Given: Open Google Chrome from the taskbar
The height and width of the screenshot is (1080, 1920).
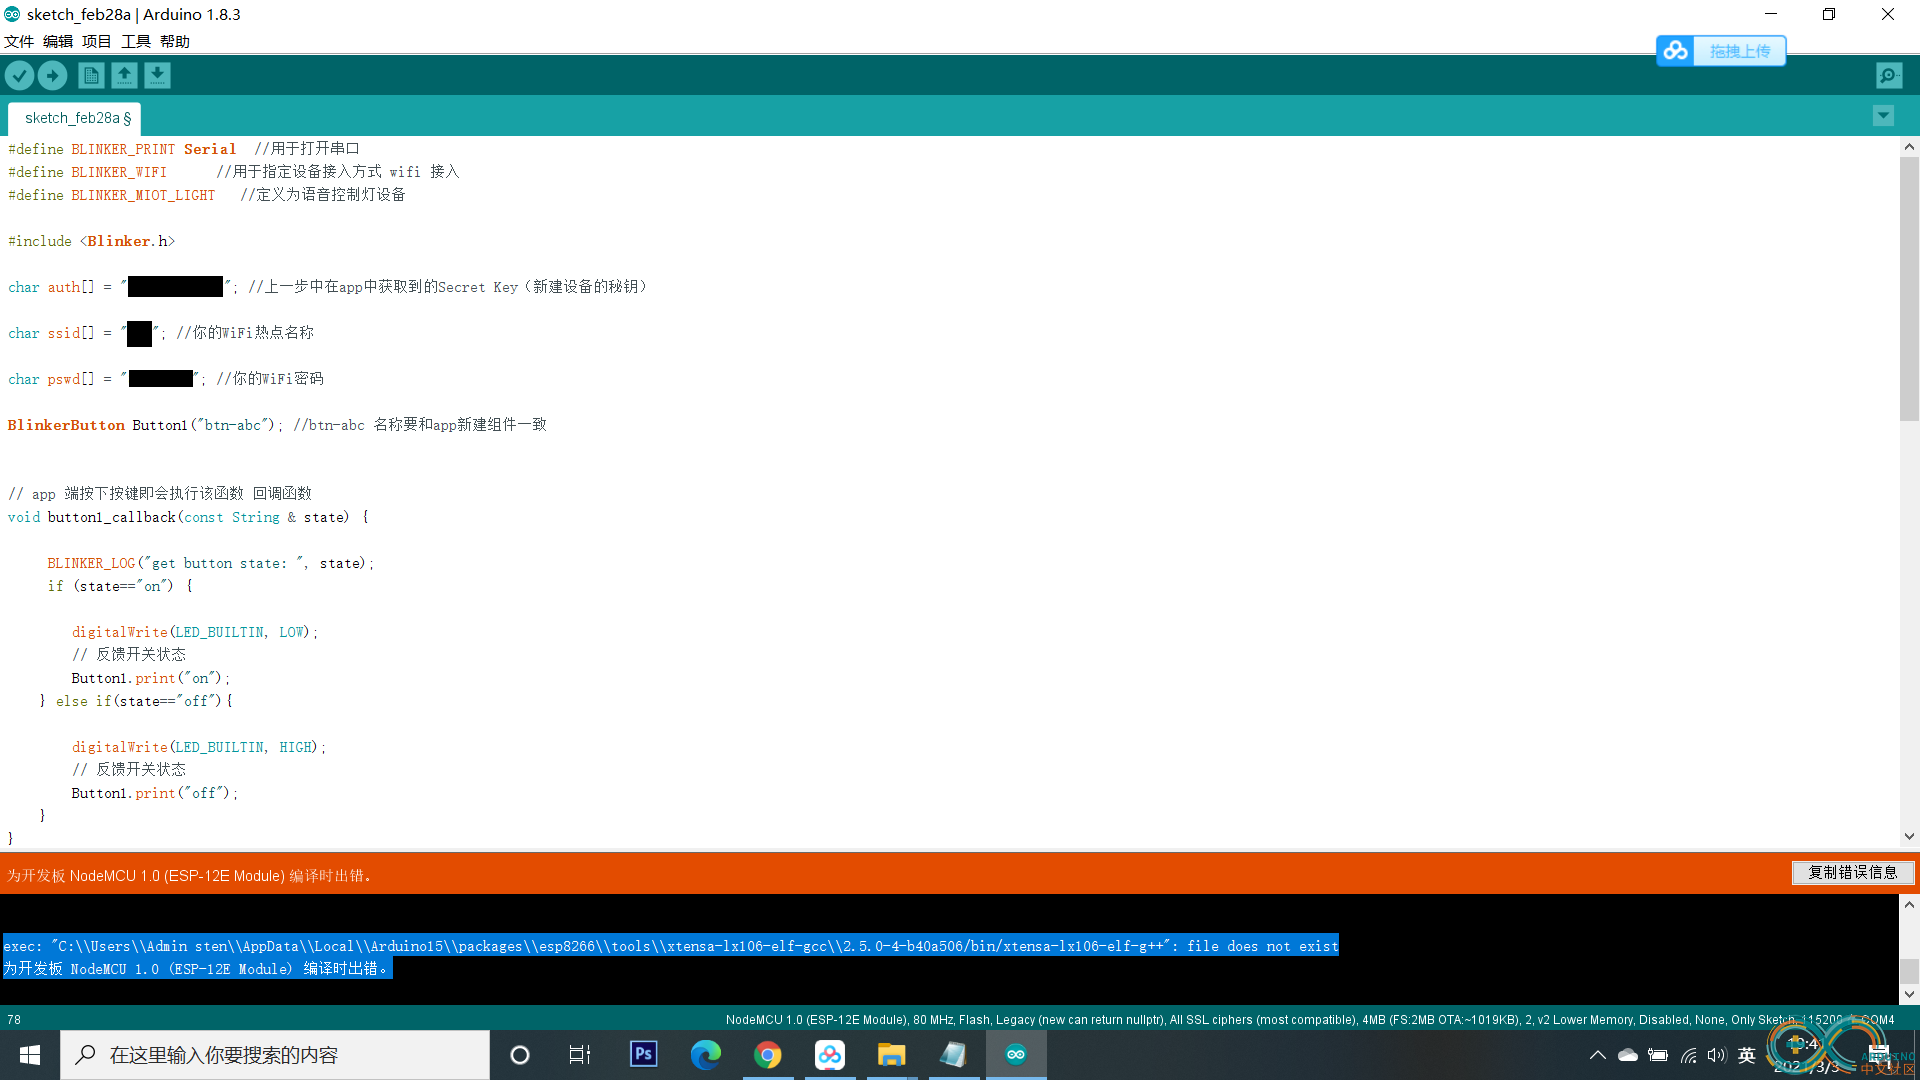Looking at the screenshot, I should click(768, 1055).
